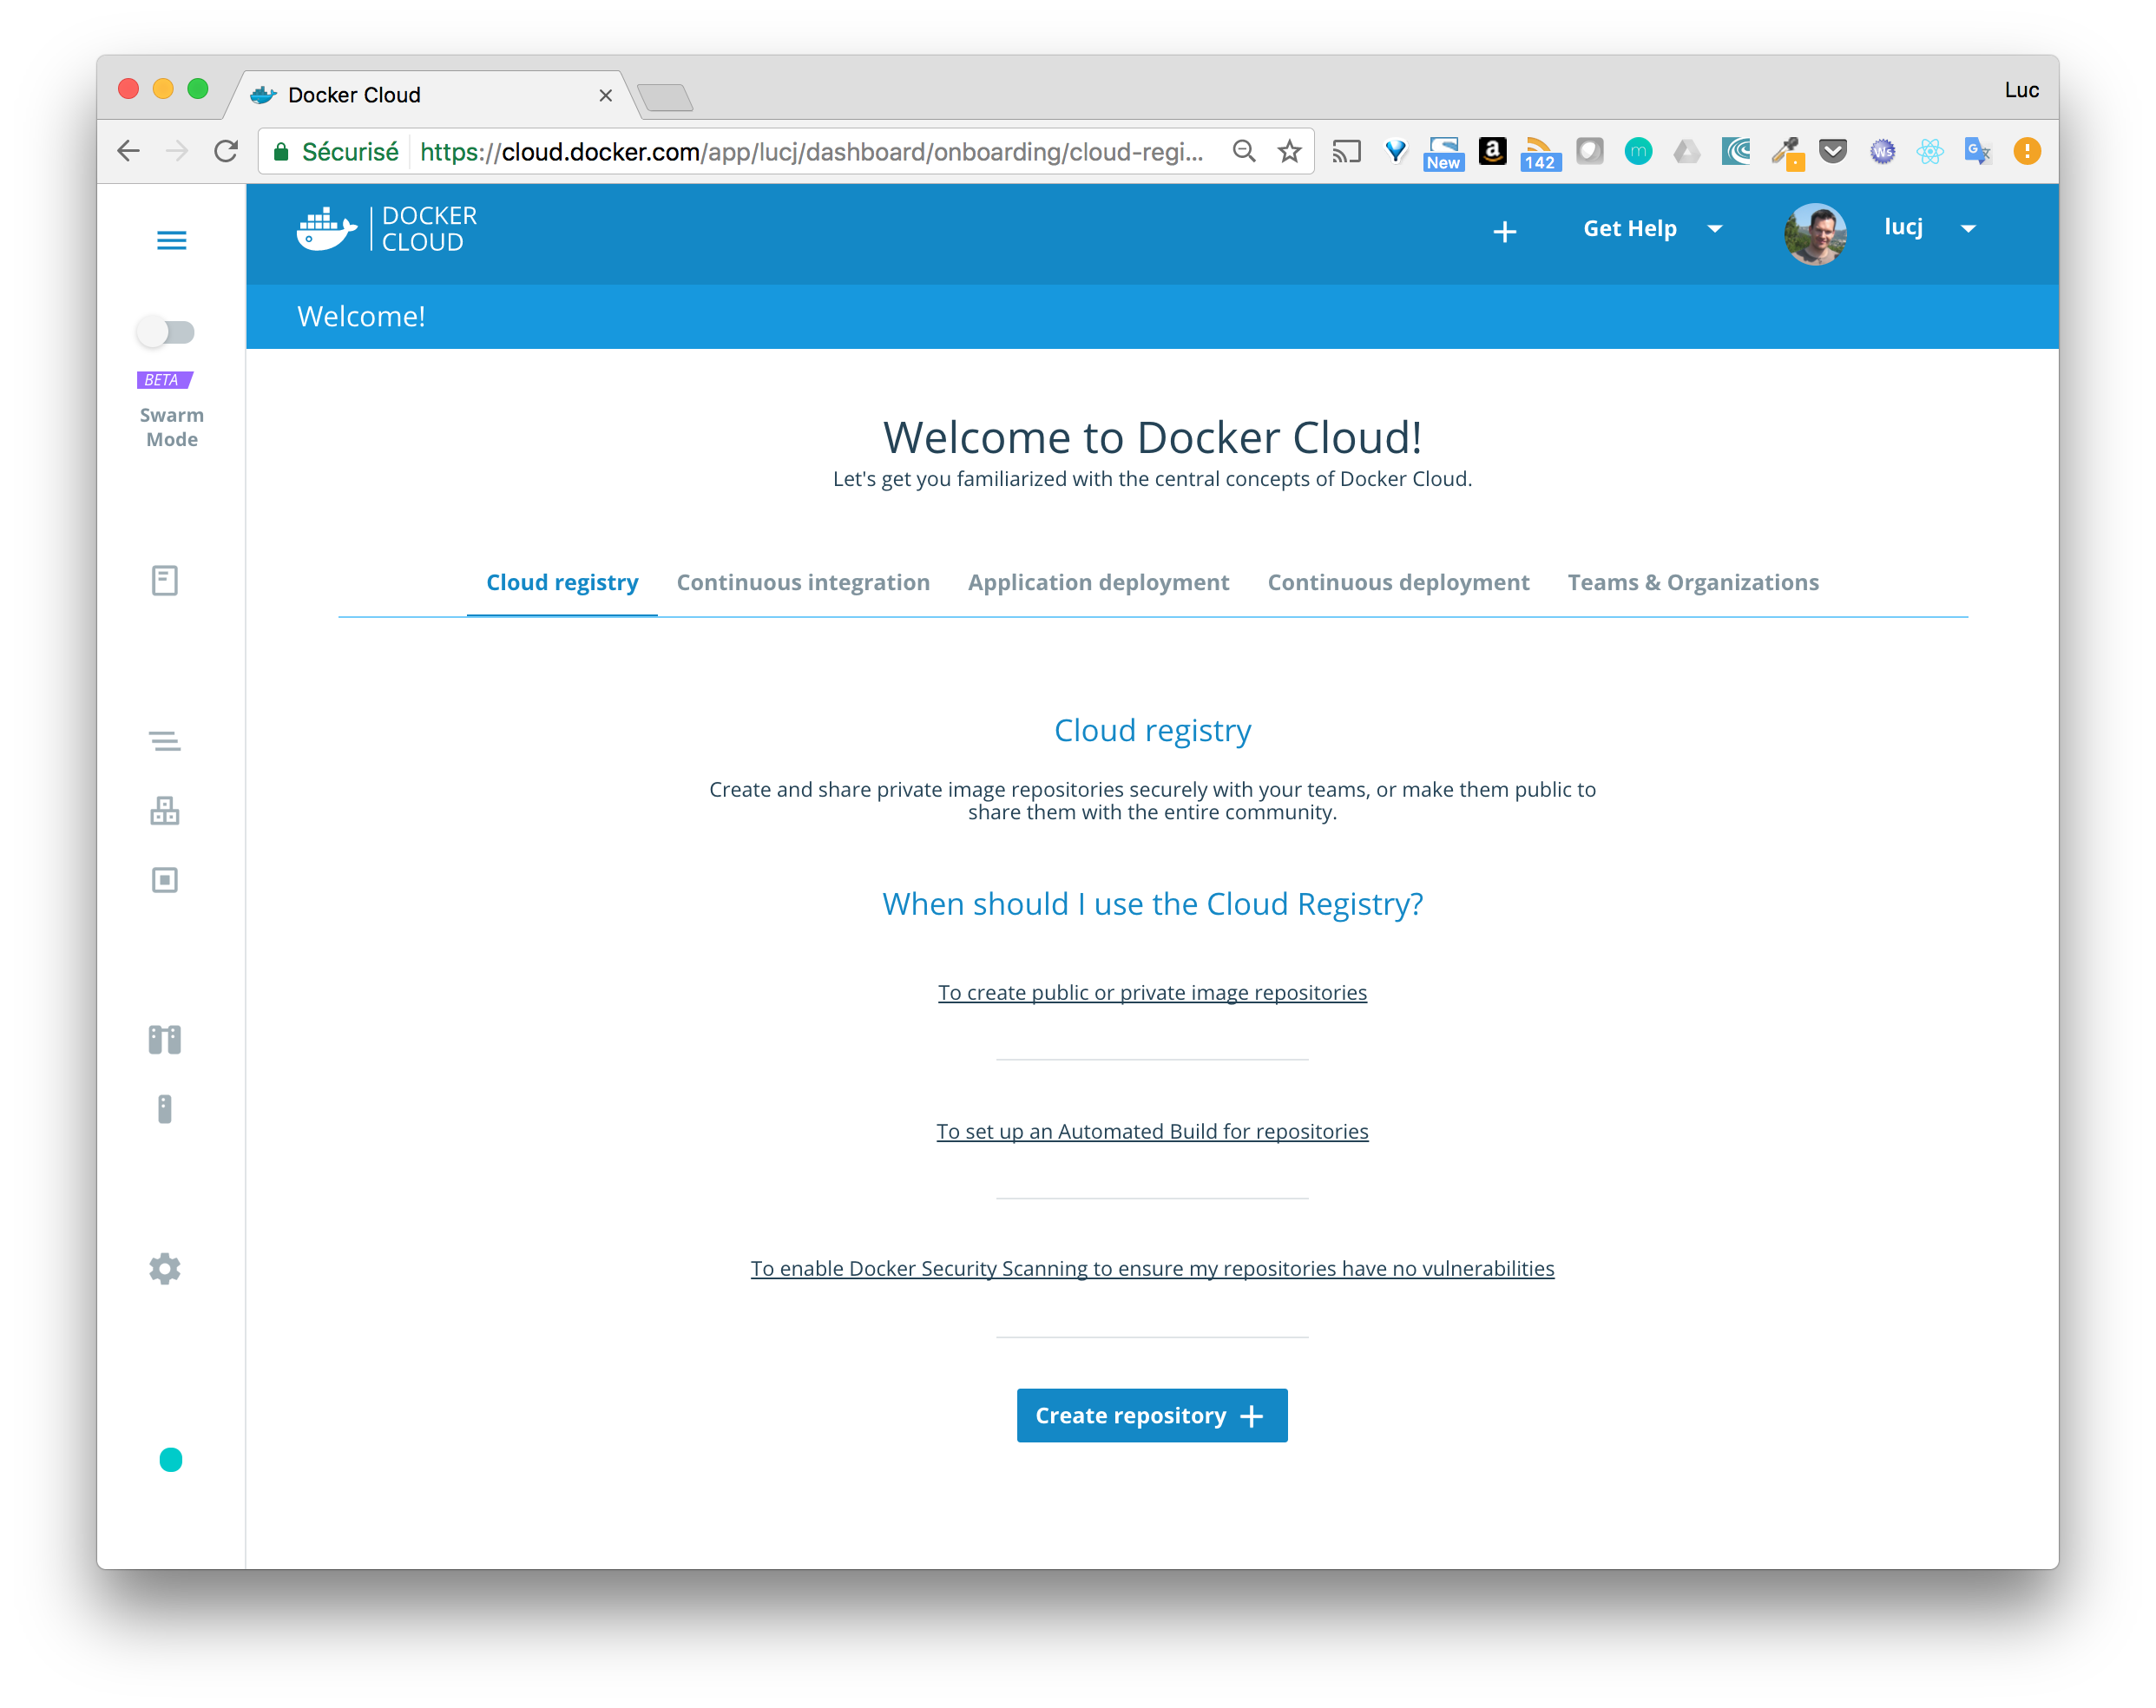Click the gray square extension icon
This screenshot has height=1708, width=2156.
(x=1589, y=152)
